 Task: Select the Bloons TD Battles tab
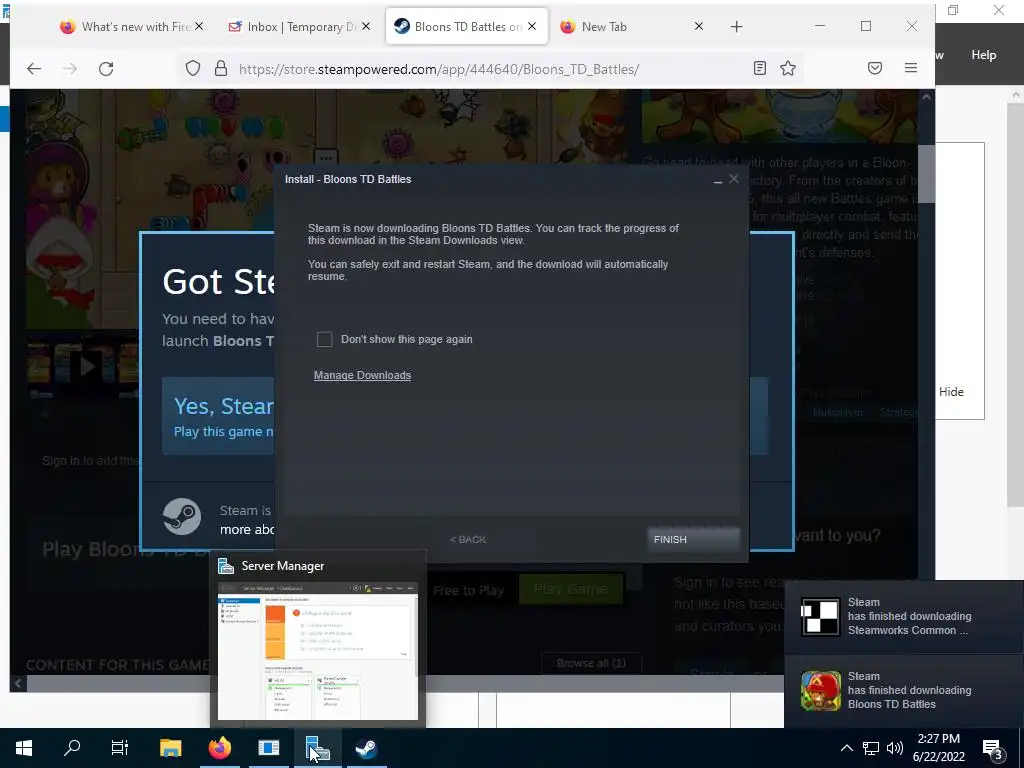point(467,26)
